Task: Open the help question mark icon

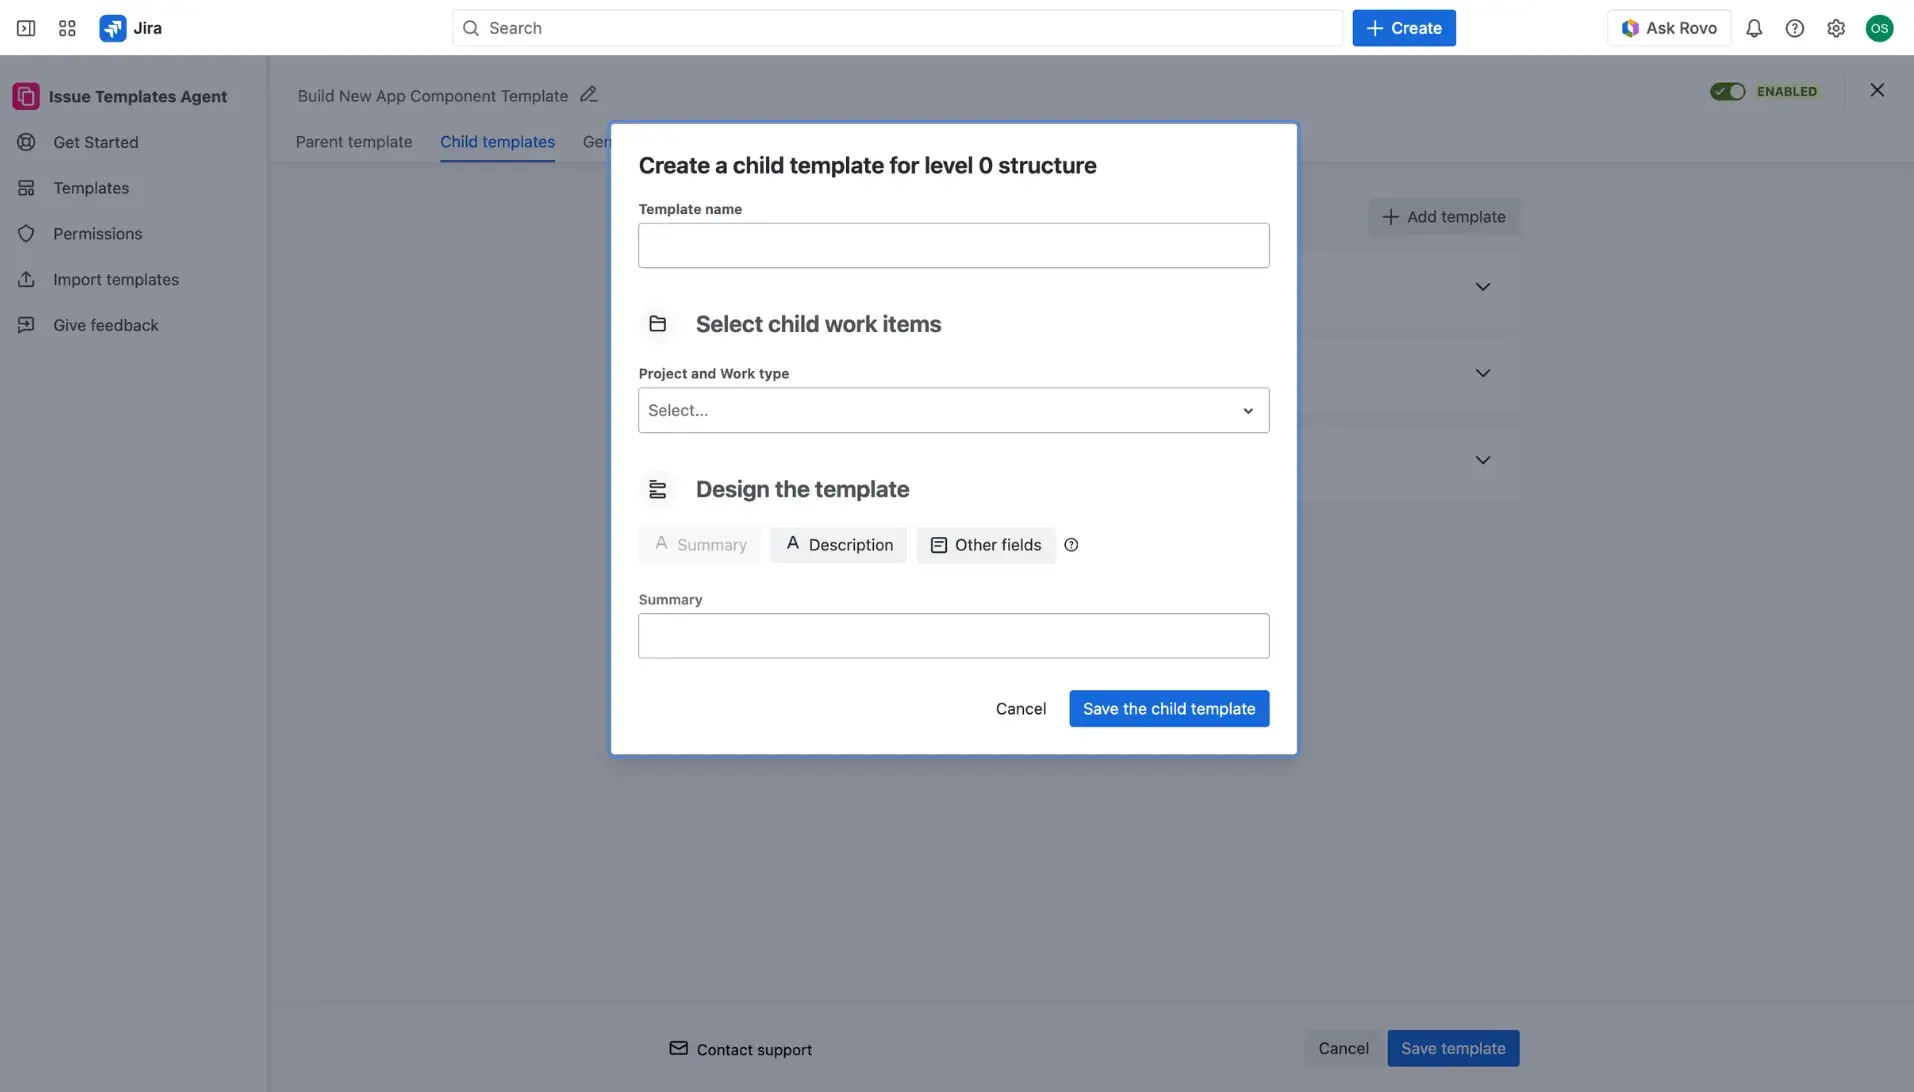Action: [1794, 27]
